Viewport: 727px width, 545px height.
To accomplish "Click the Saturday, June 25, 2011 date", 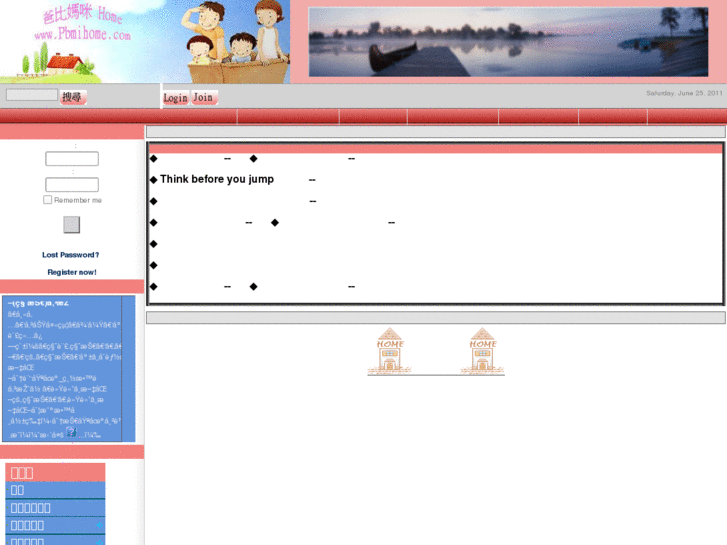I will click(x=684, y=93).
